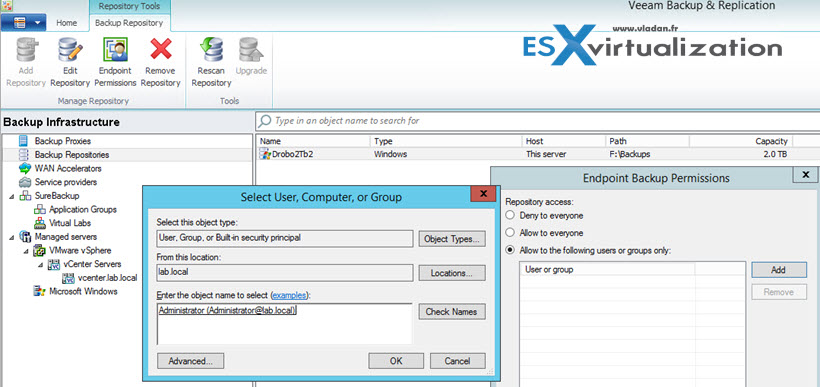Screen dimensions: 820x387
Task: Click the Backup Proxies tree icon
Action: coord(24,141)
